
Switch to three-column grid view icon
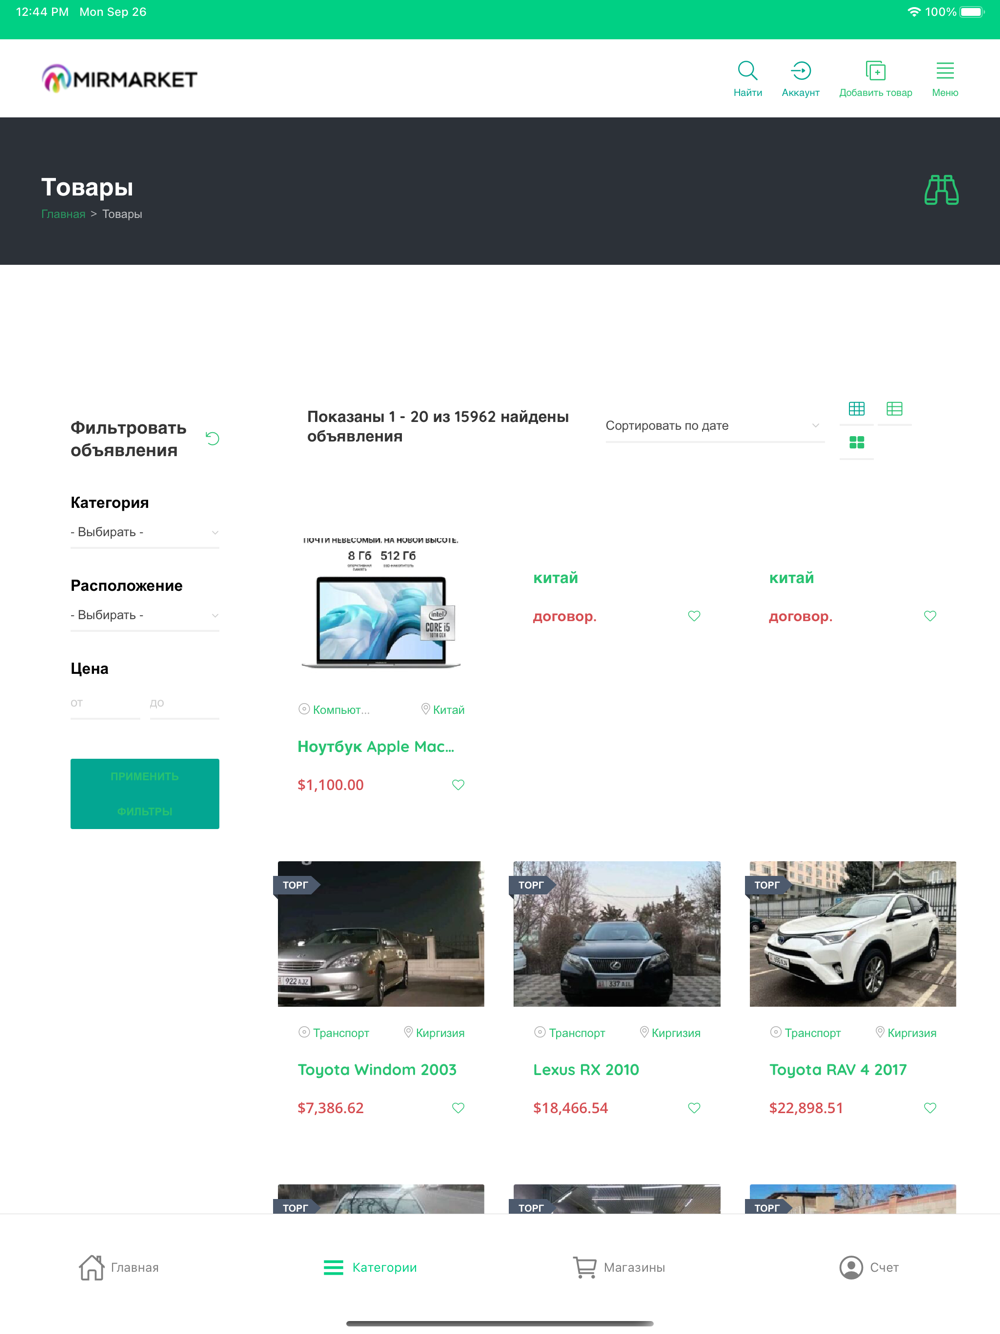click(857, 408)
